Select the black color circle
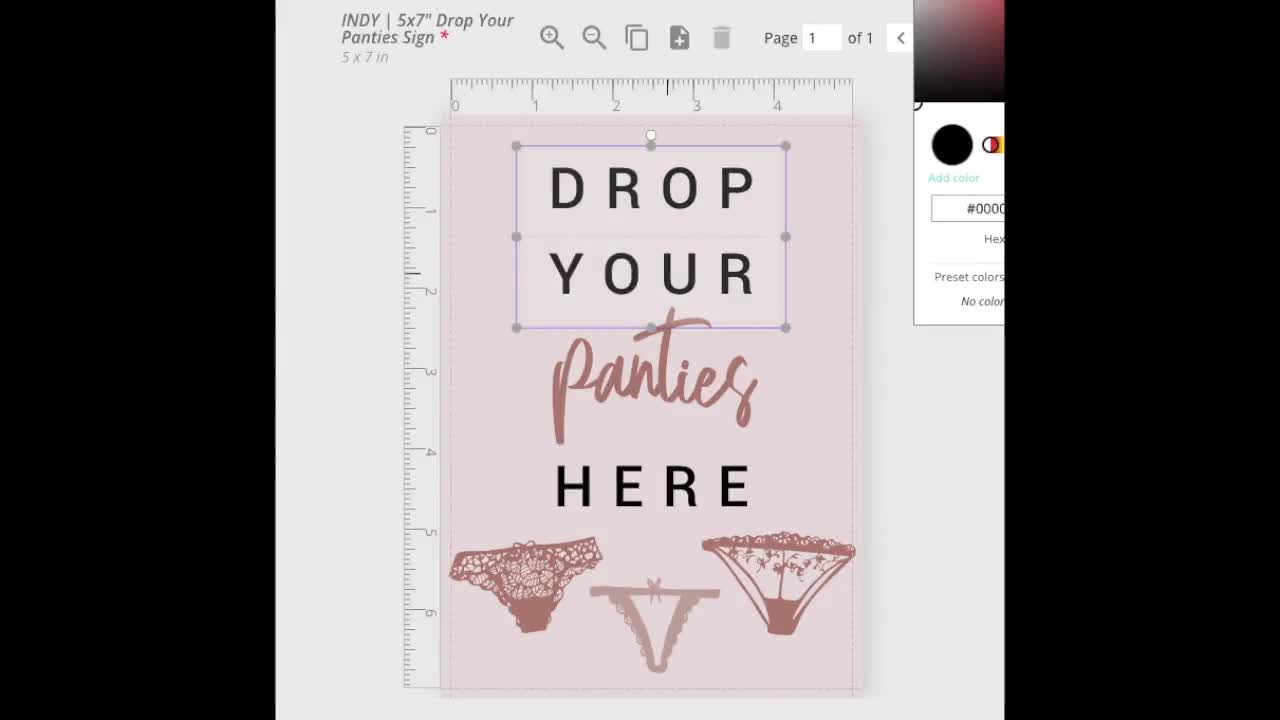1280x720 pixels. click(x=951, y=144)
